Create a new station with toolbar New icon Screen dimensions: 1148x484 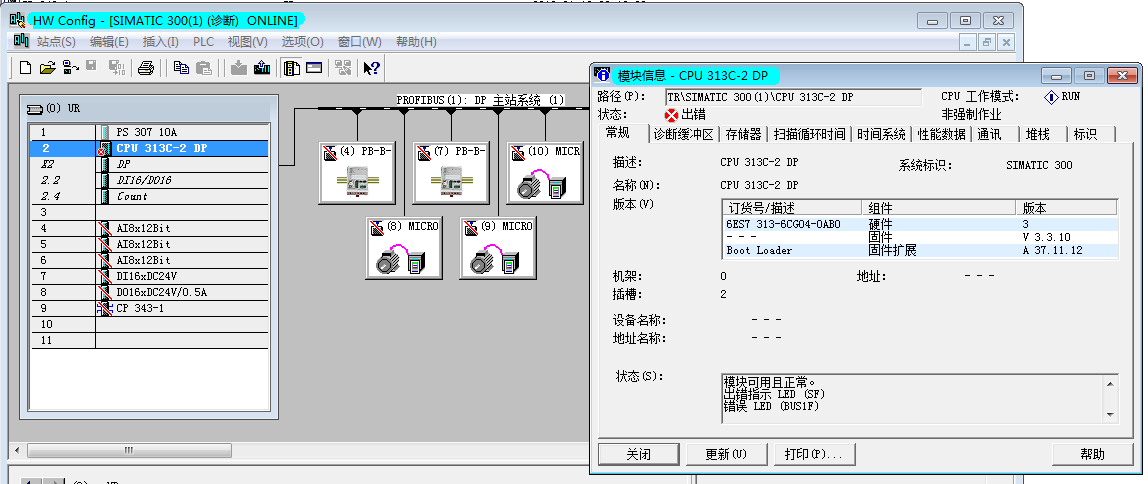pyautogui.click(x=26, y=68)
